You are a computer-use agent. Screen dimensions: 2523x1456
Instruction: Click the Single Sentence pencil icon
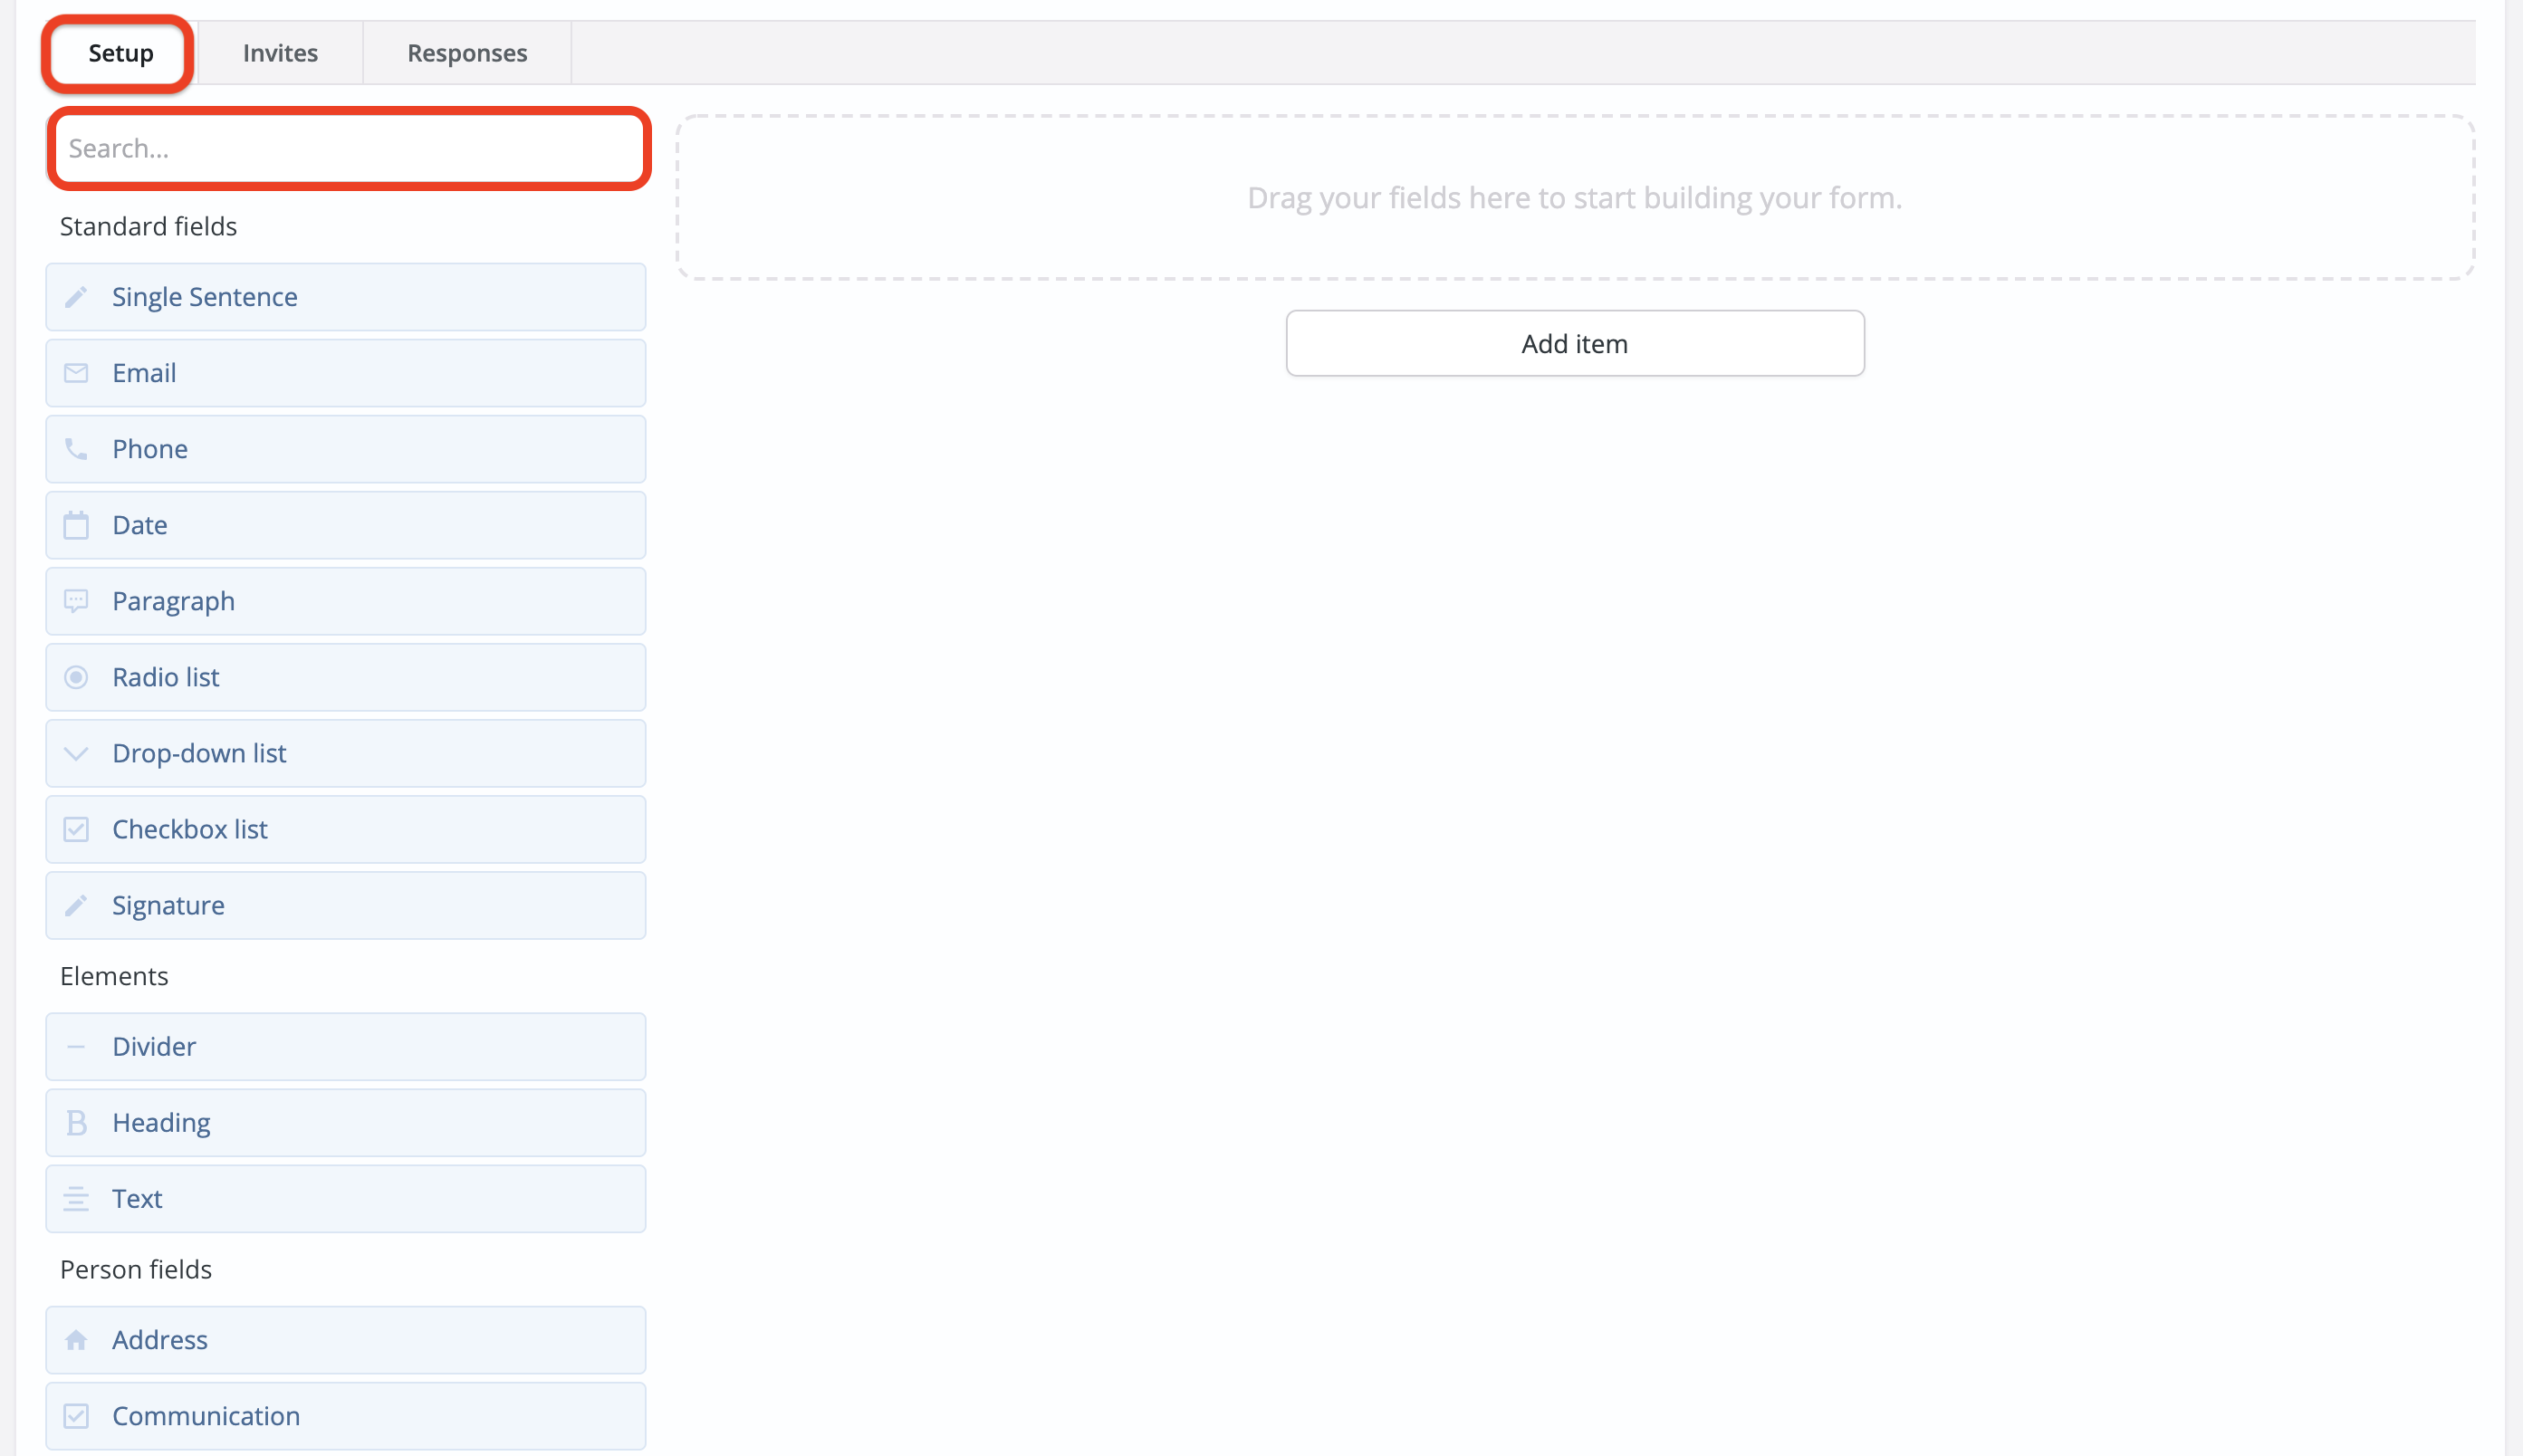(77, 296)
